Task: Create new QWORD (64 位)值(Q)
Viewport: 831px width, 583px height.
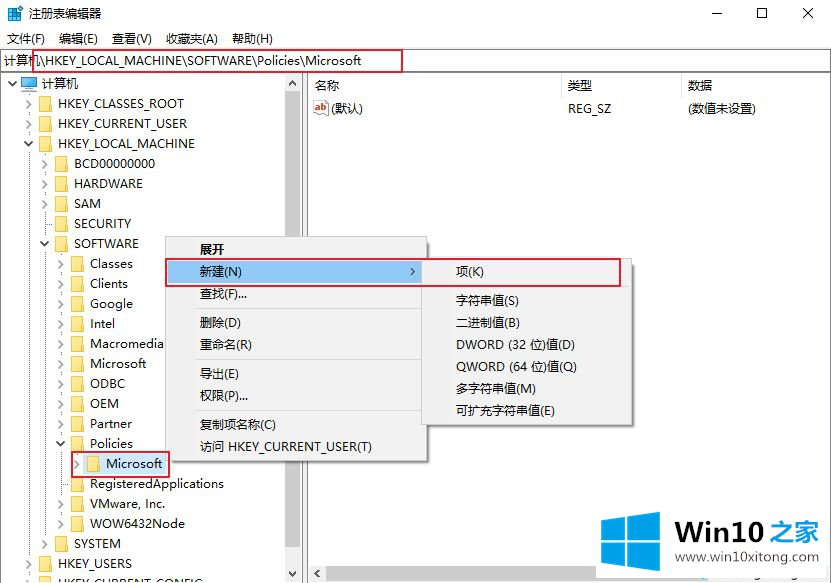Action: point(526,367)
